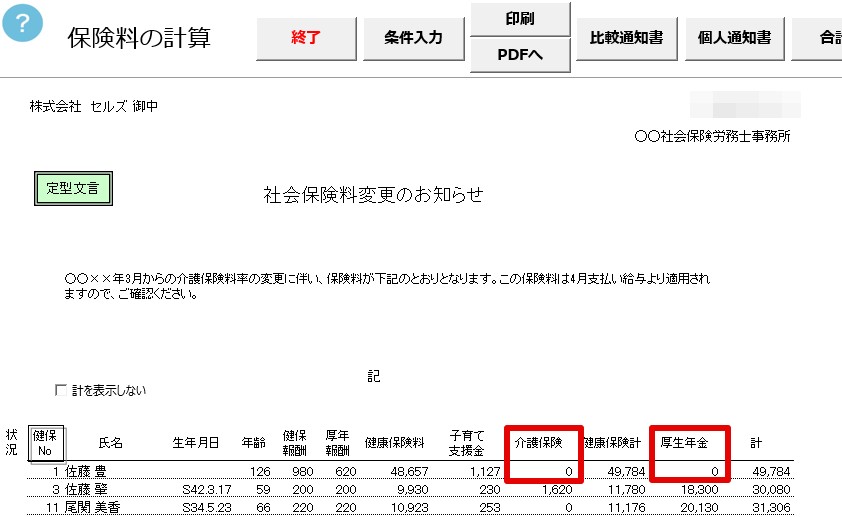Click the 印刷 print button
This screenshot has width=842, height=517.
(520, 19)
